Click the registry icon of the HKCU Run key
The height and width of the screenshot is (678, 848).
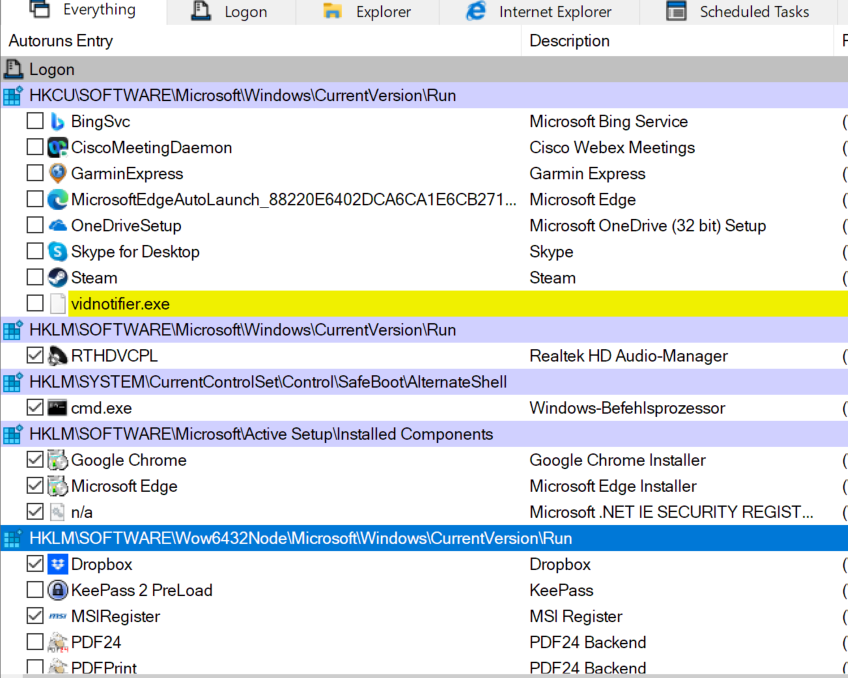pos(13,96)
